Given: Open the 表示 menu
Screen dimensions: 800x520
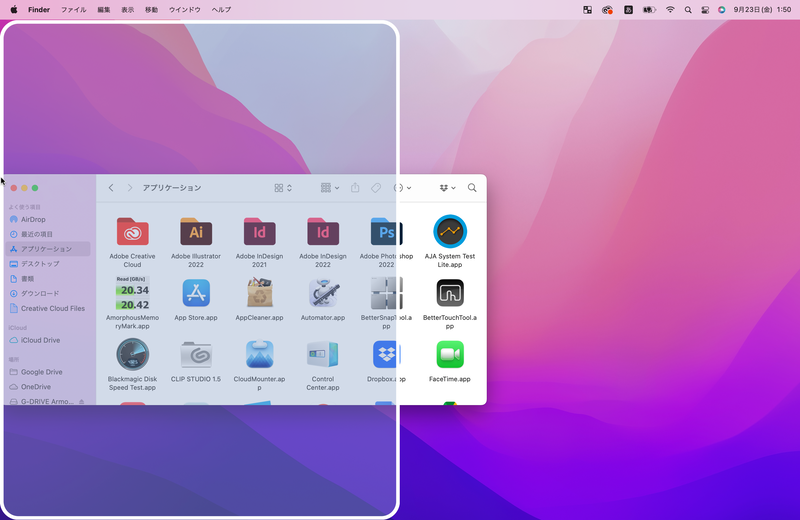Looking at the screenshot, I should click(128, 9).
